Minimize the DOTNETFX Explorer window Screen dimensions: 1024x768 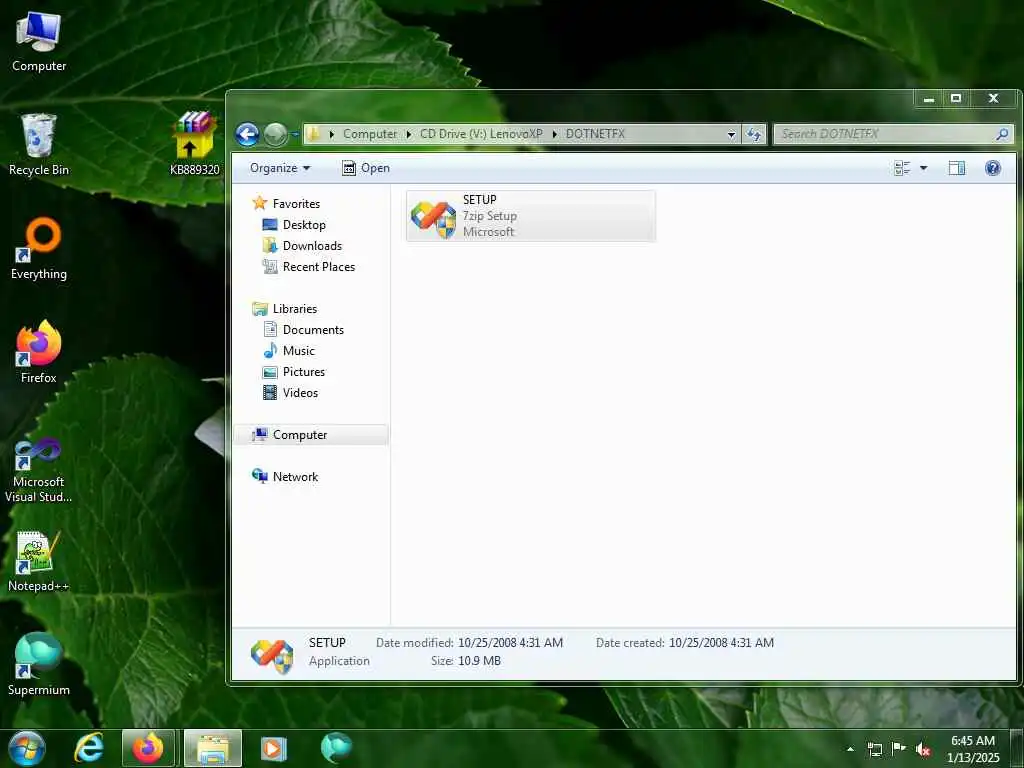(x=929, y=99)
